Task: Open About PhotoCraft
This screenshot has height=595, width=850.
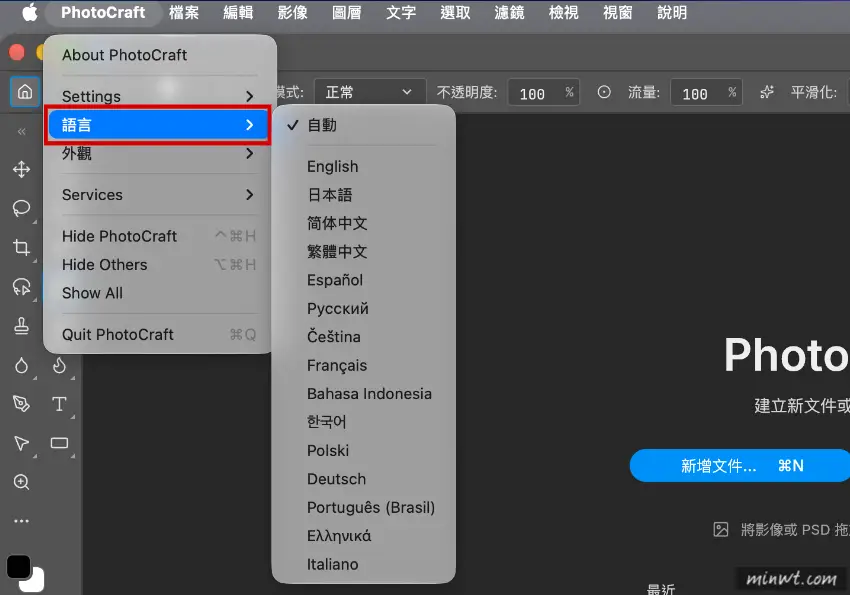Action: click(158, 55)
